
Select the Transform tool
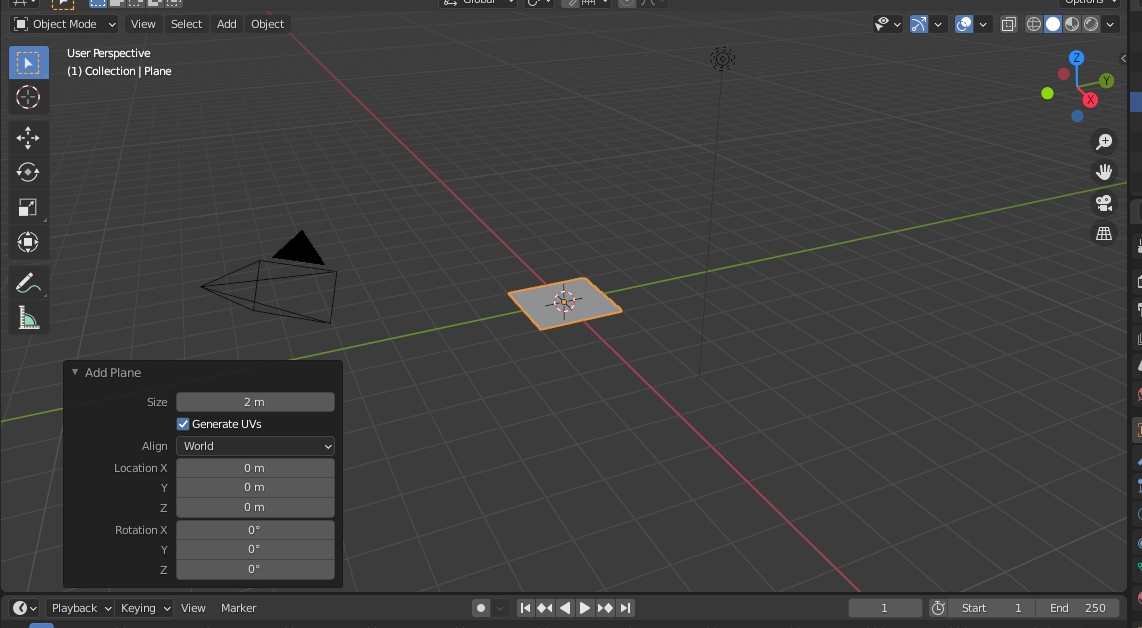[28, 243]
